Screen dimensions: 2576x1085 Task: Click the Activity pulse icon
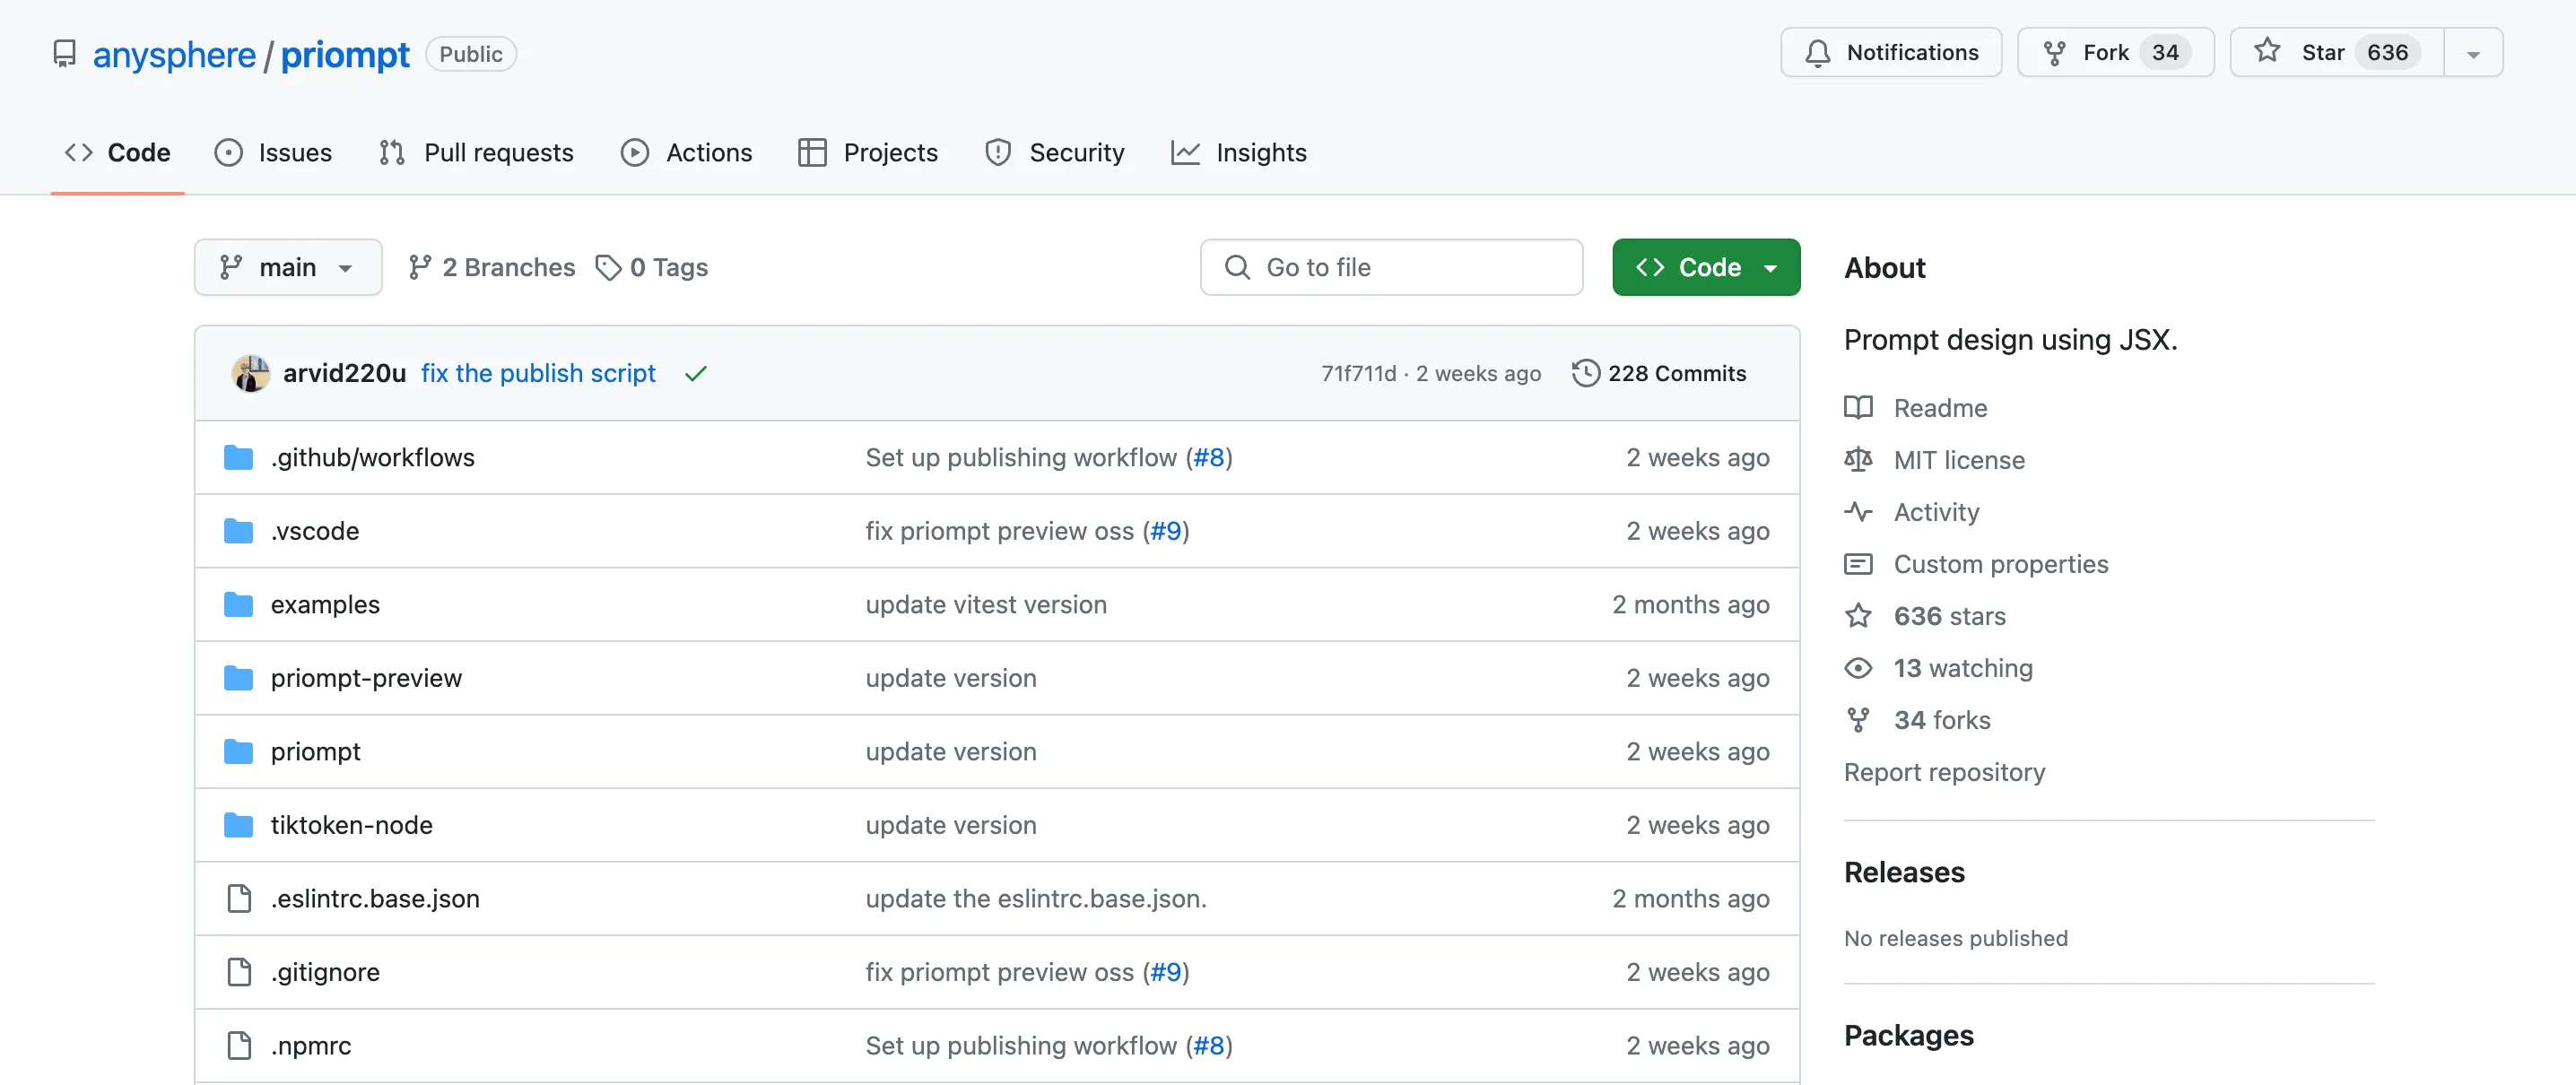click(x=1858, y=511)
